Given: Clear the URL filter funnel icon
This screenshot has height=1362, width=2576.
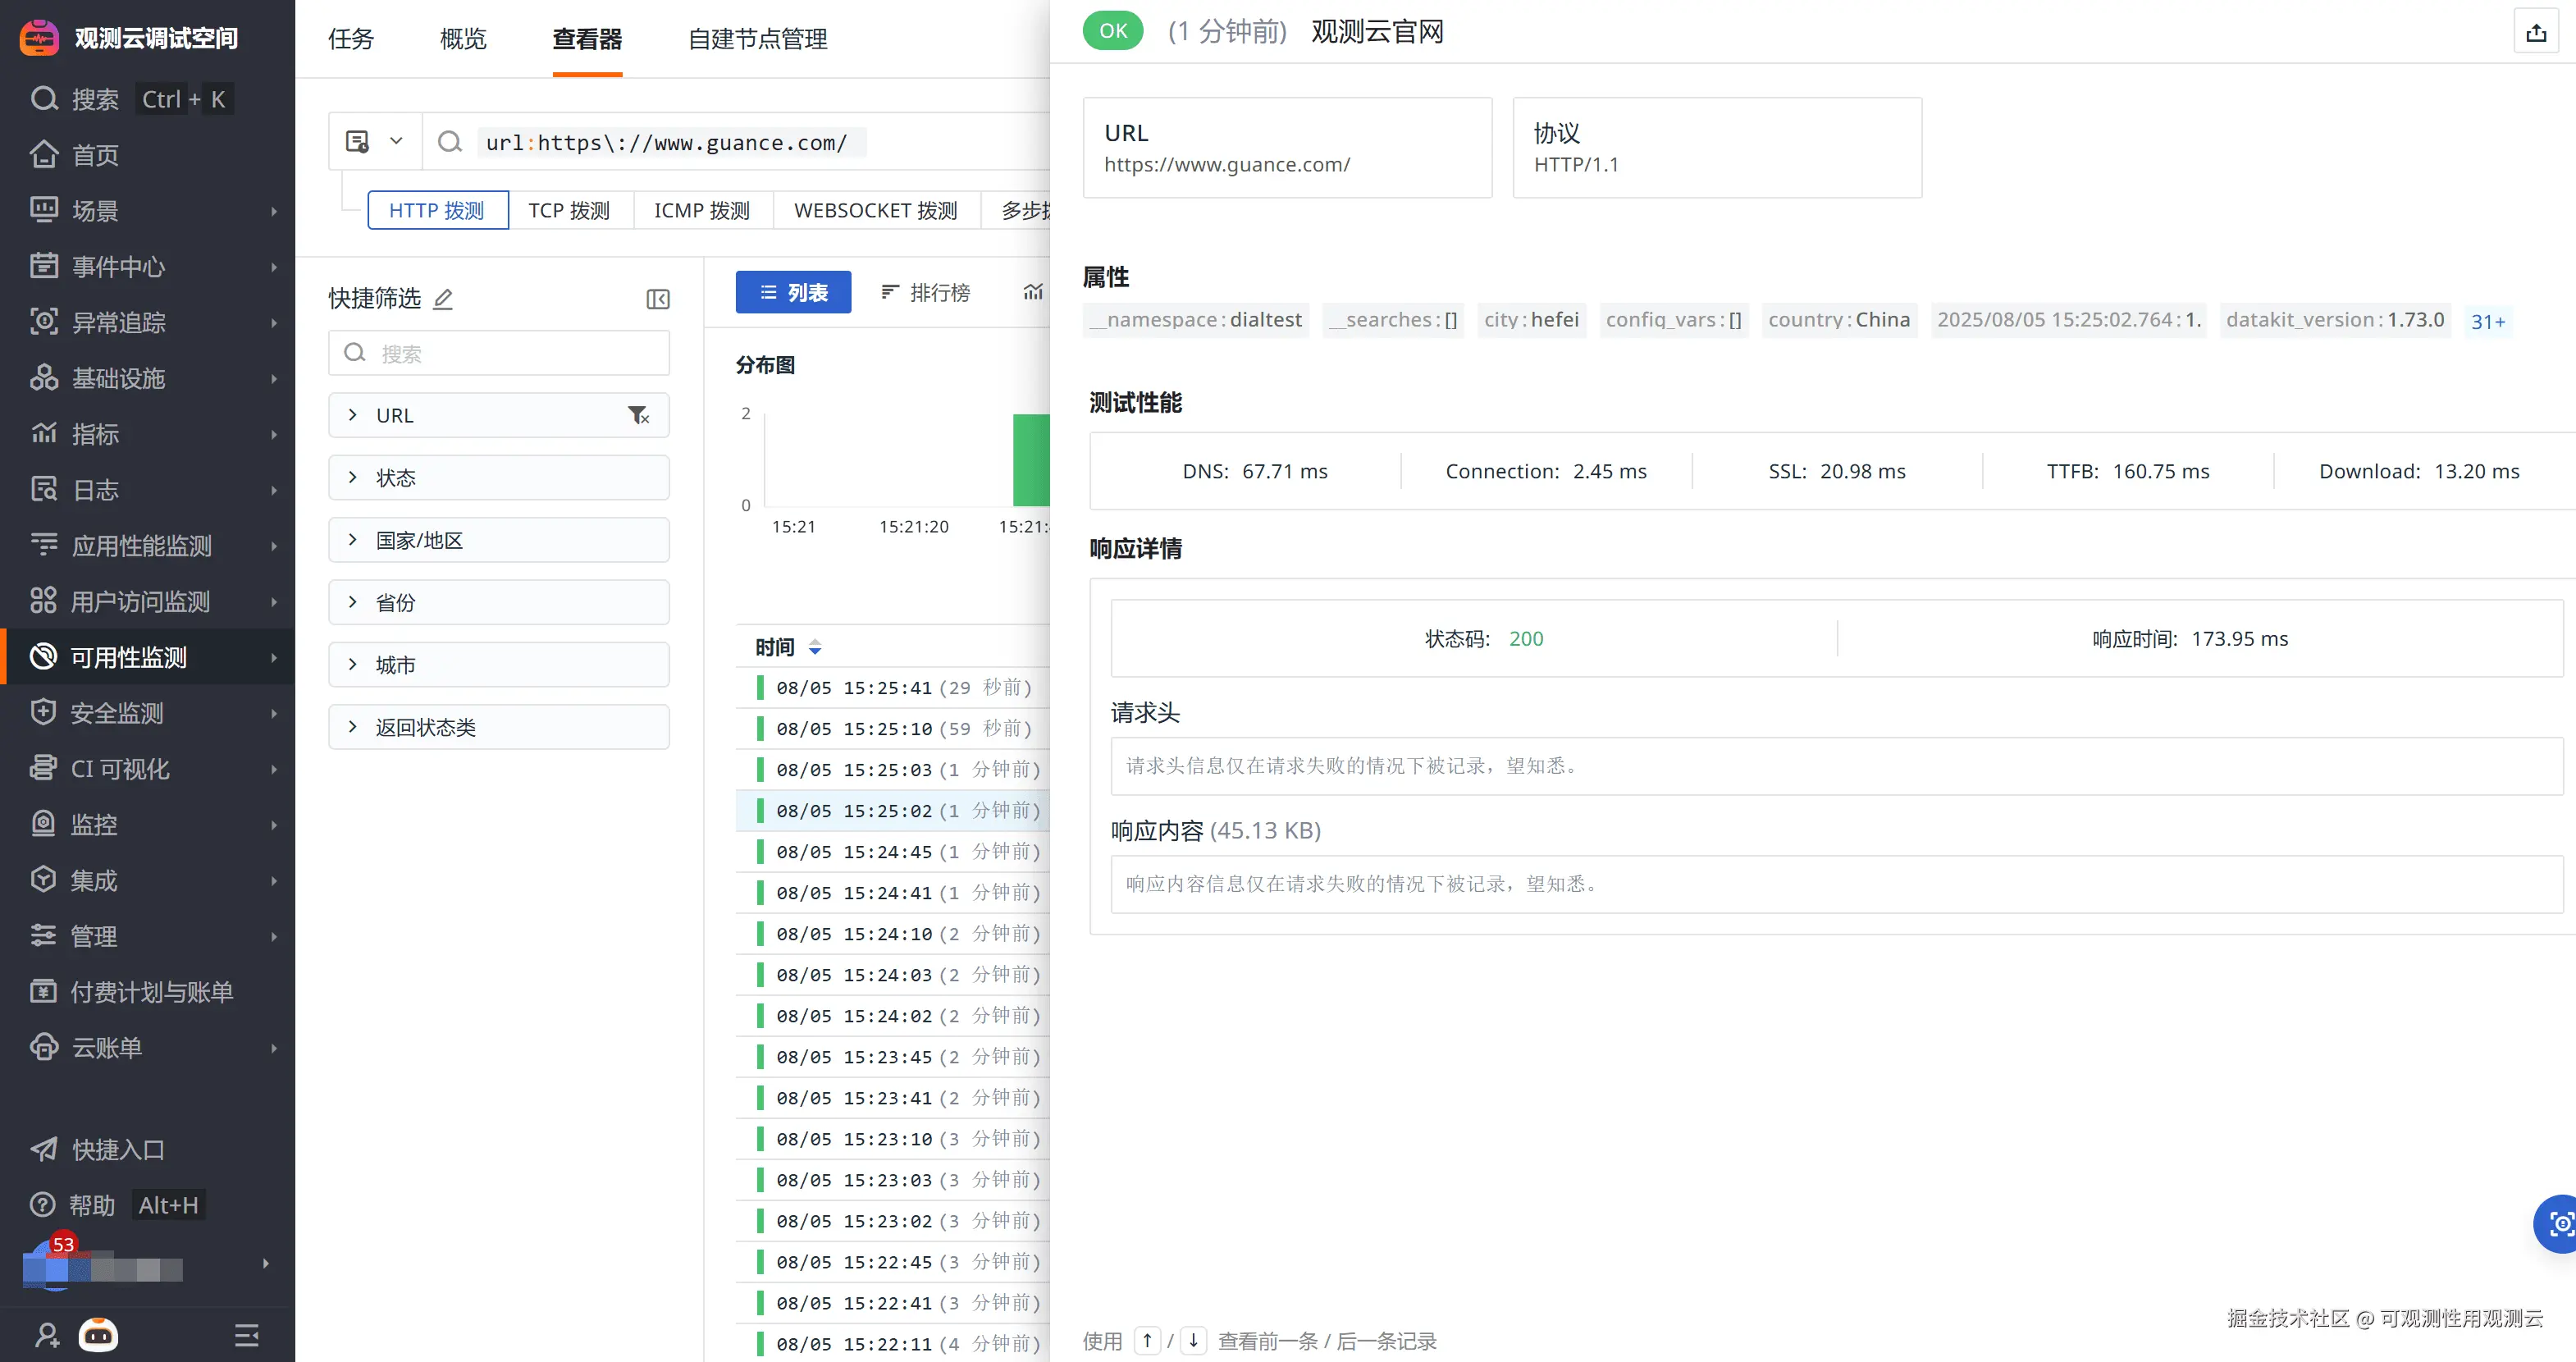Looking at the screenshot, I should click(638, 415).
